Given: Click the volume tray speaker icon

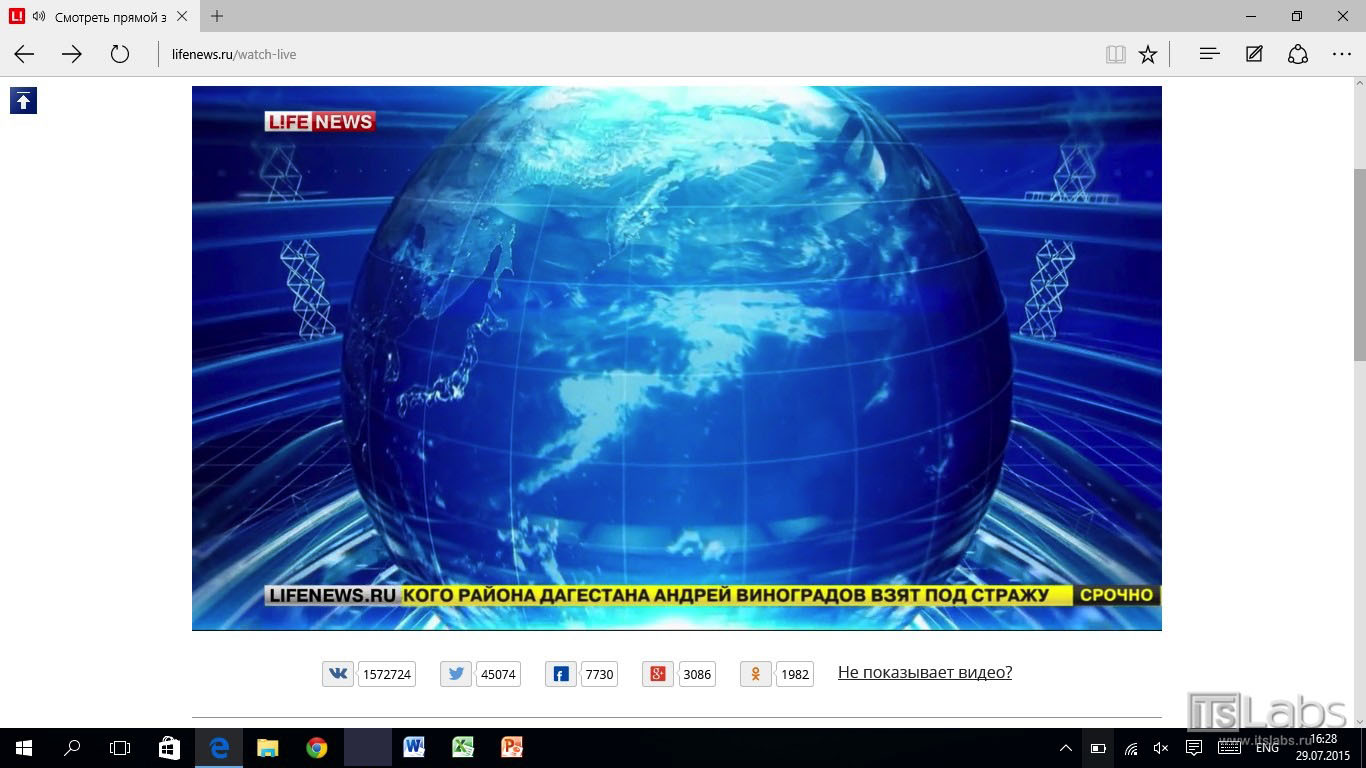Looking at the screenshot, I should point(1161,748).
